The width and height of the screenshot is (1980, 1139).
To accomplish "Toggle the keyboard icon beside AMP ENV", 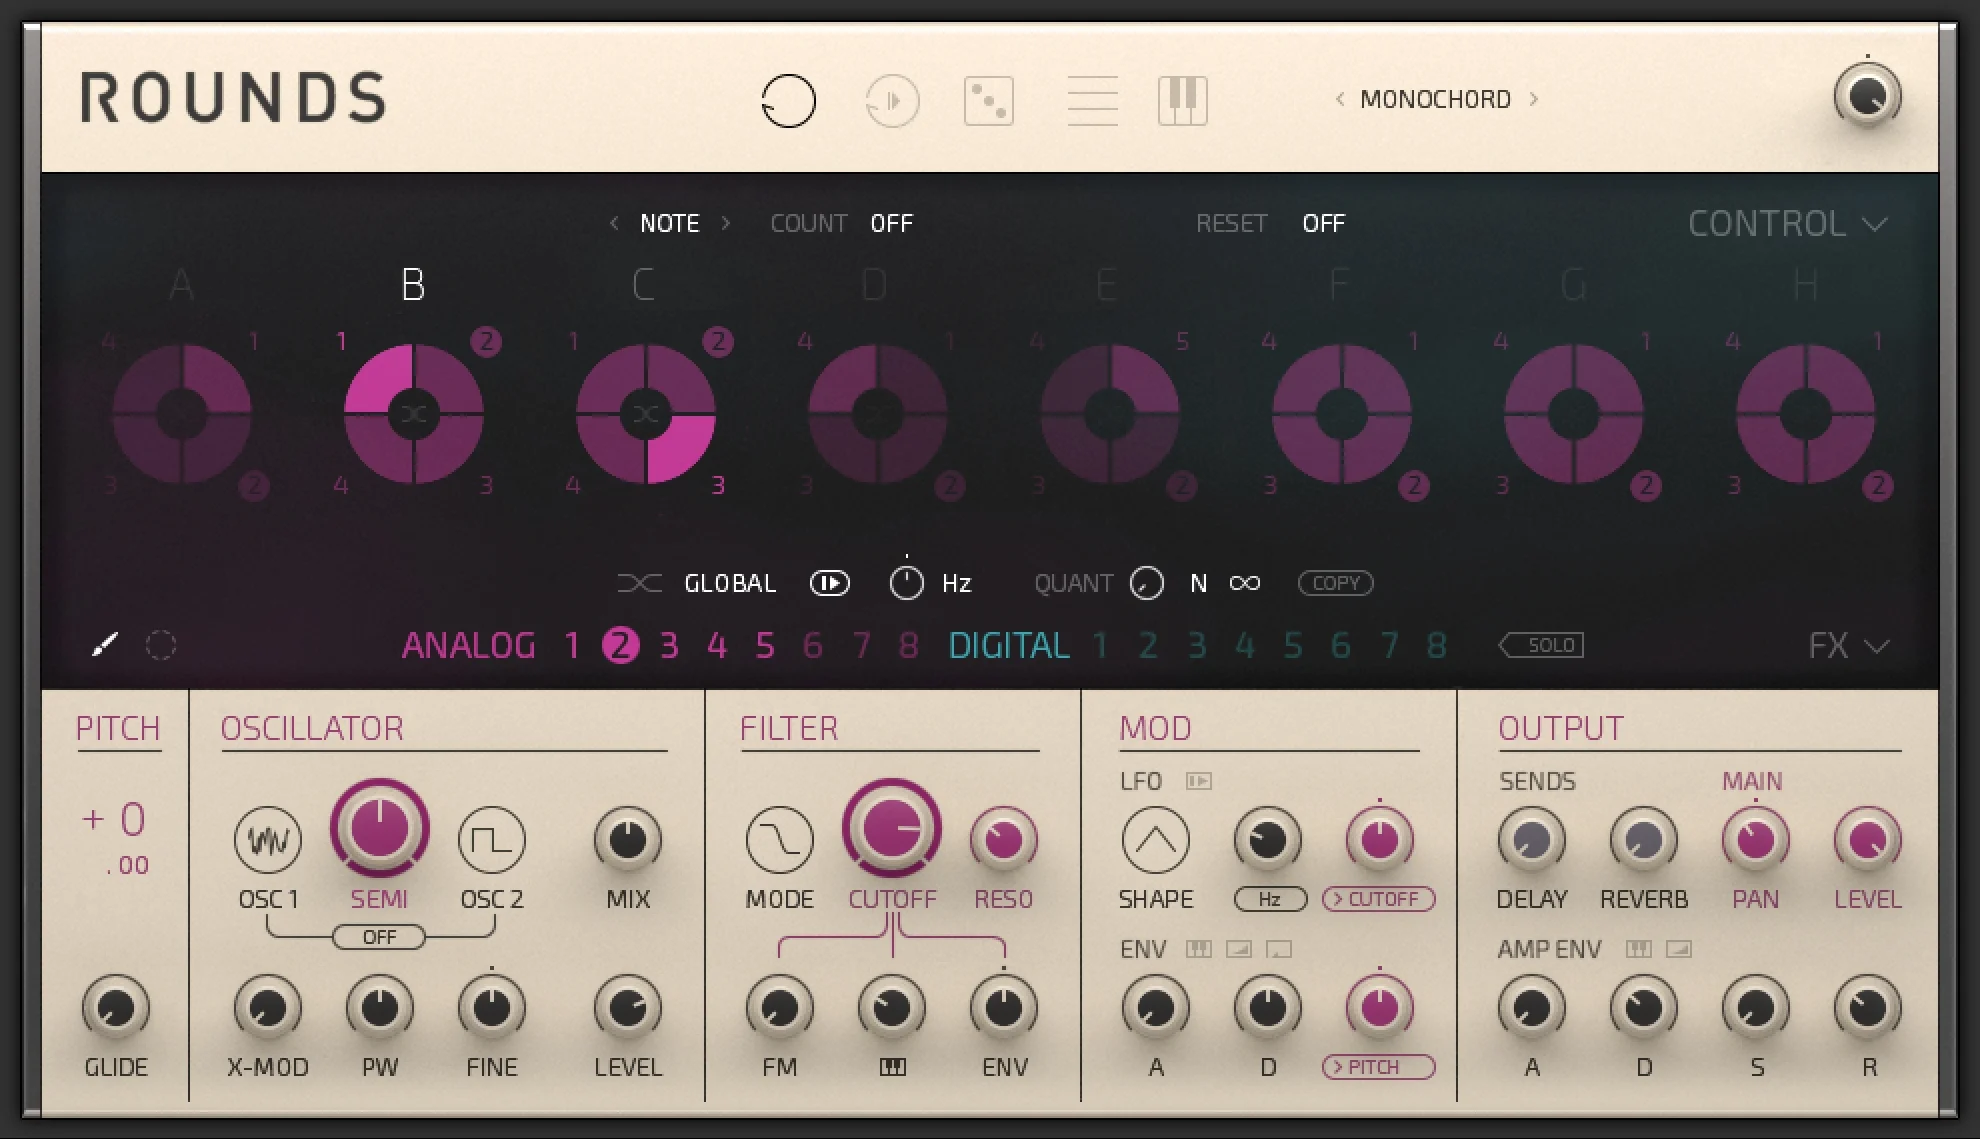I will click(x=1639, y=949).
